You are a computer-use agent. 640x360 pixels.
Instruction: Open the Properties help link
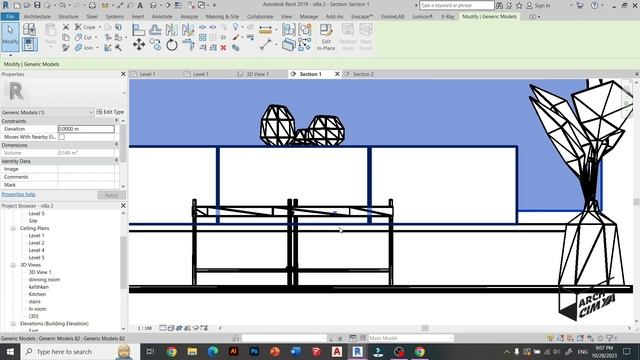coord(18,195)
